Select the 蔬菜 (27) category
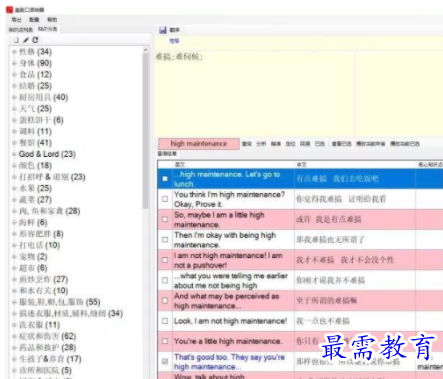The height and width of the screenshot is (379, 443). pyautogui.click(x=35, y=200)
